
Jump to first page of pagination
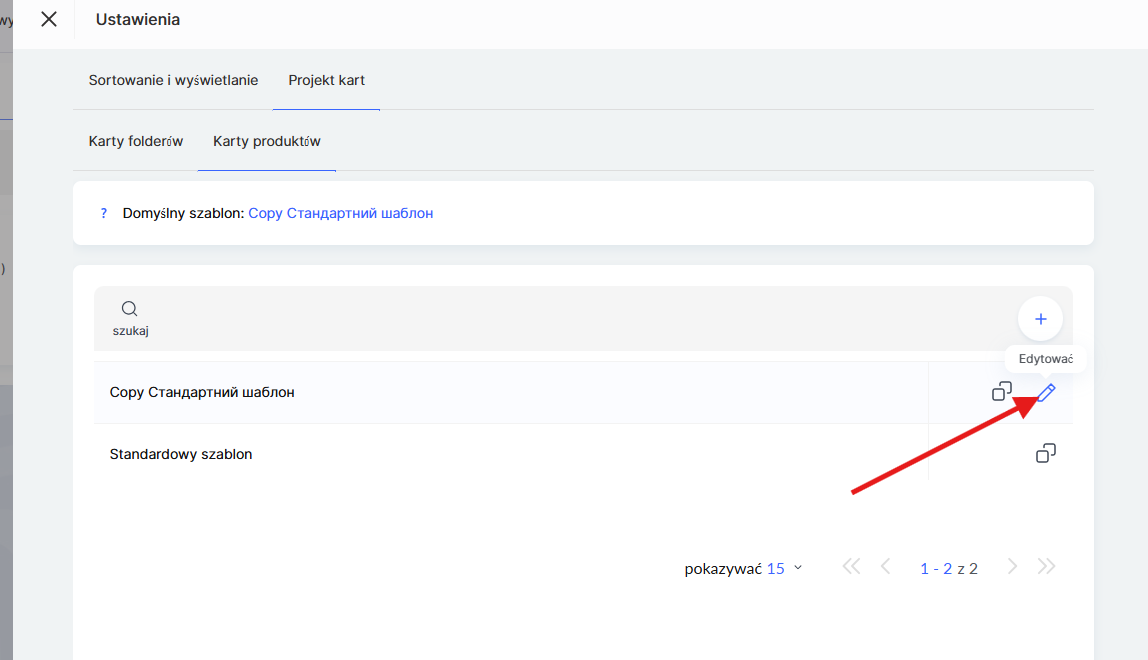851,567
